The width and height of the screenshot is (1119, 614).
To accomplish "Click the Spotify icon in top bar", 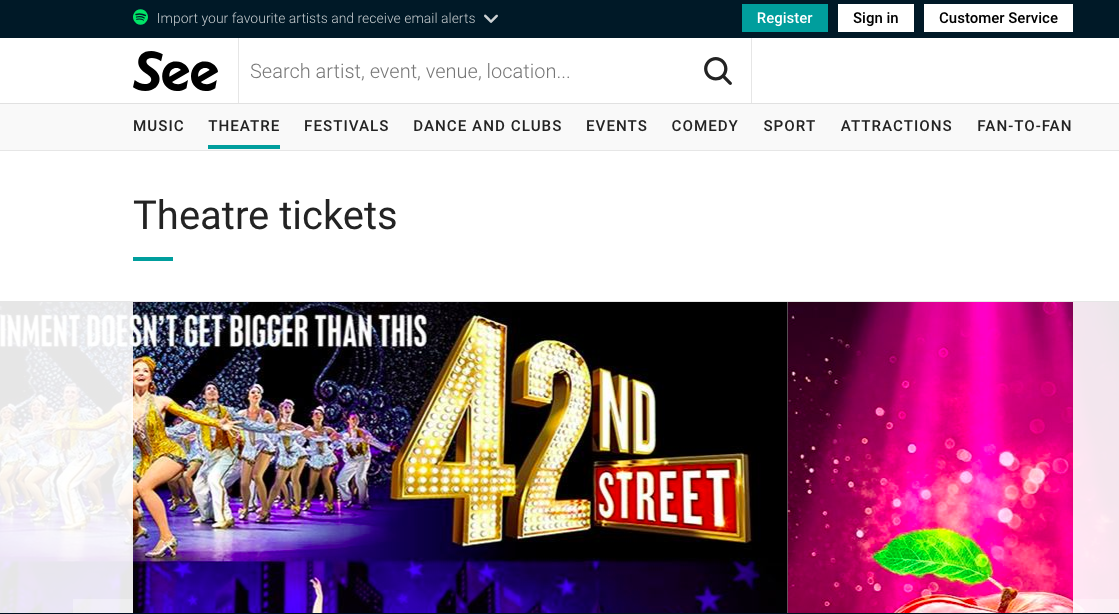I will click(141, 17).
